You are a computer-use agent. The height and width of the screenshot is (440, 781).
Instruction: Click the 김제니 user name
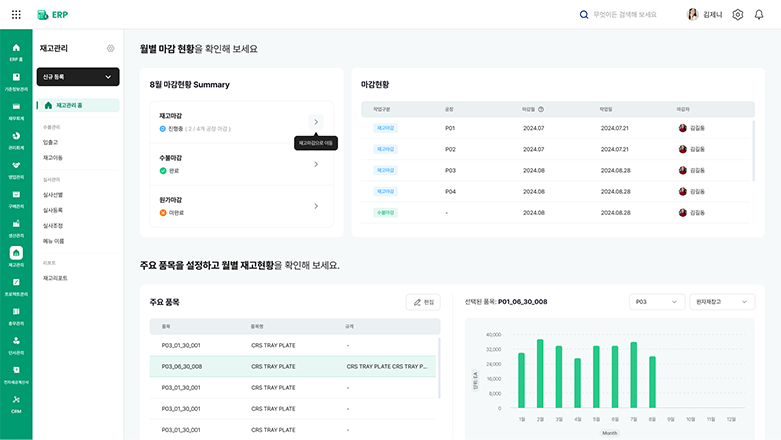pos(712,14)
